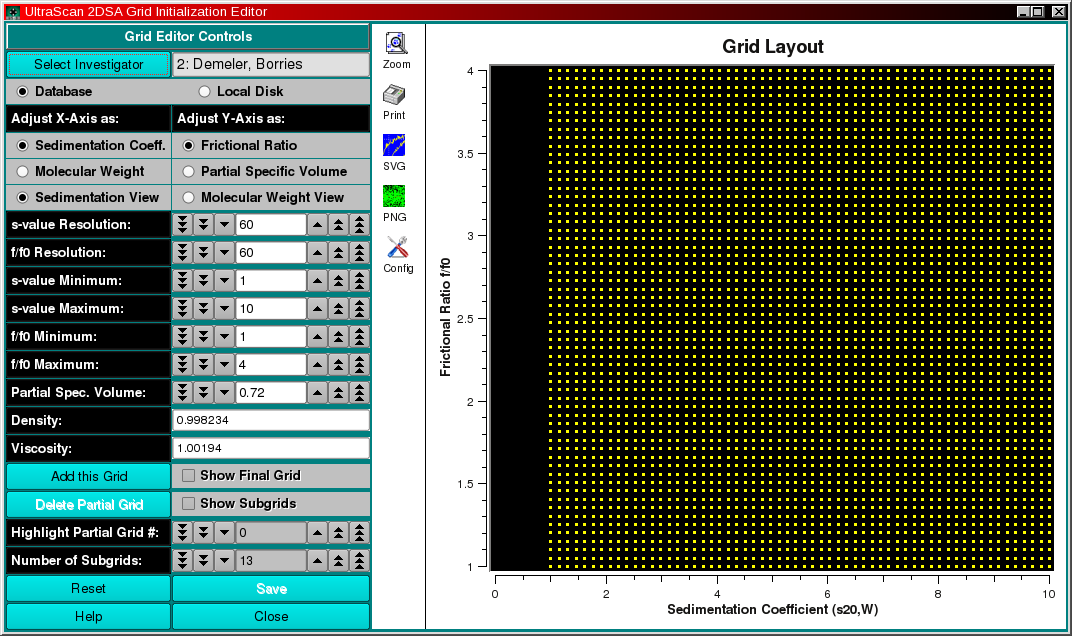Reset the grid editor
This screenshot has width=1072, height=636.
click(89, 589)
